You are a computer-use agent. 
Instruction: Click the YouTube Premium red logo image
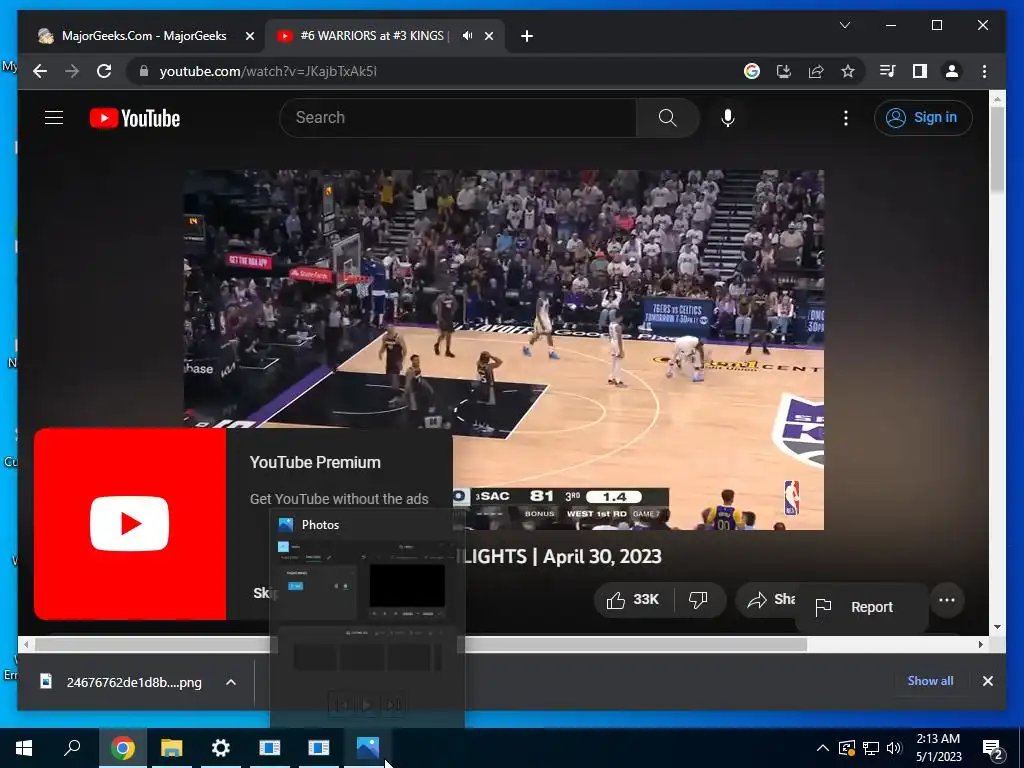coord(130,524)
